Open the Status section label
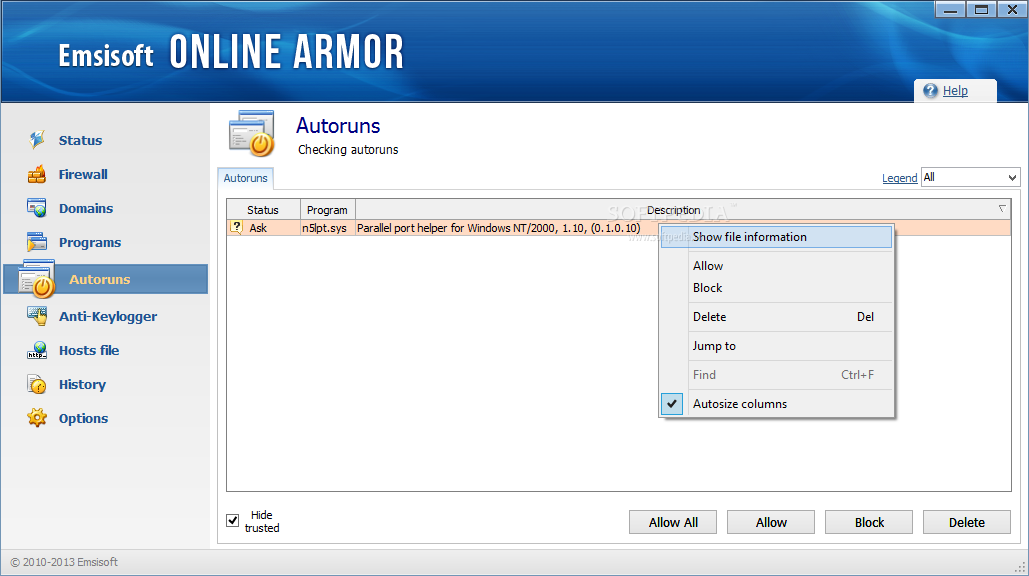This screenshot has width=1029, height=576. click(80, 140)
